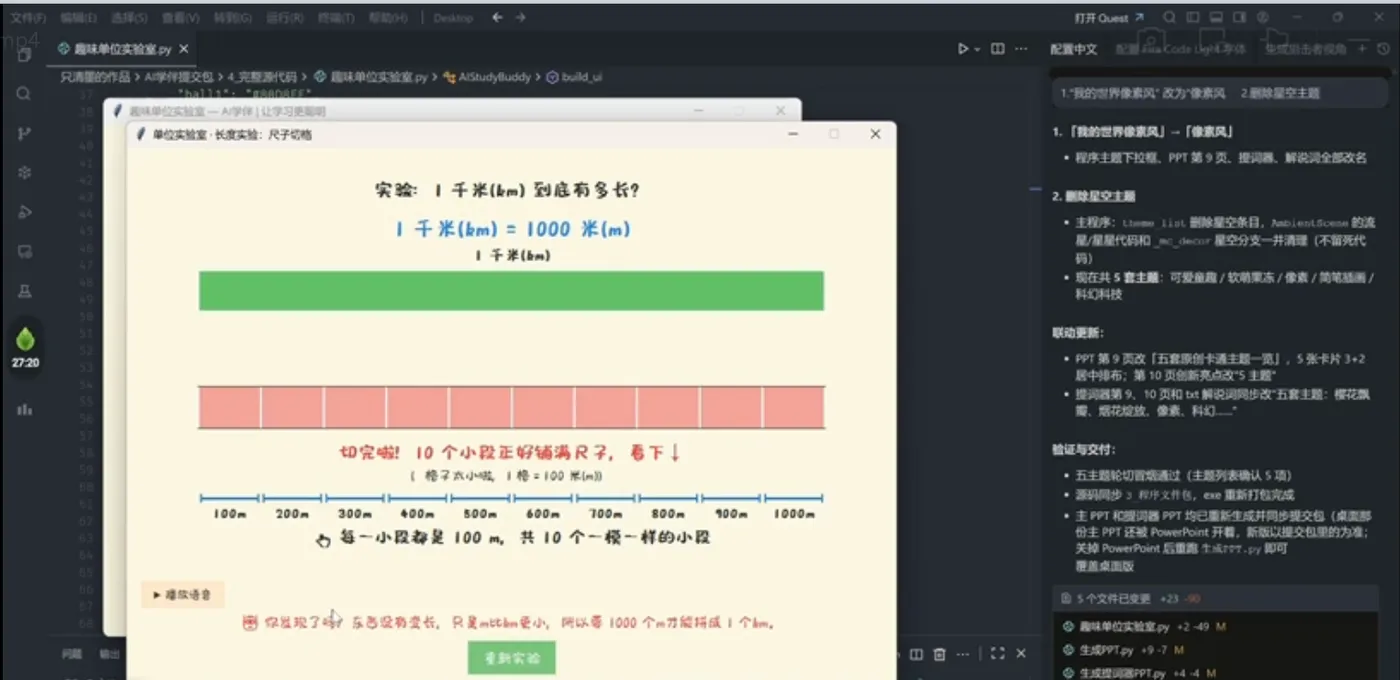
Task: Click the green 1 千米 bar
Action: tap(511, 290)
